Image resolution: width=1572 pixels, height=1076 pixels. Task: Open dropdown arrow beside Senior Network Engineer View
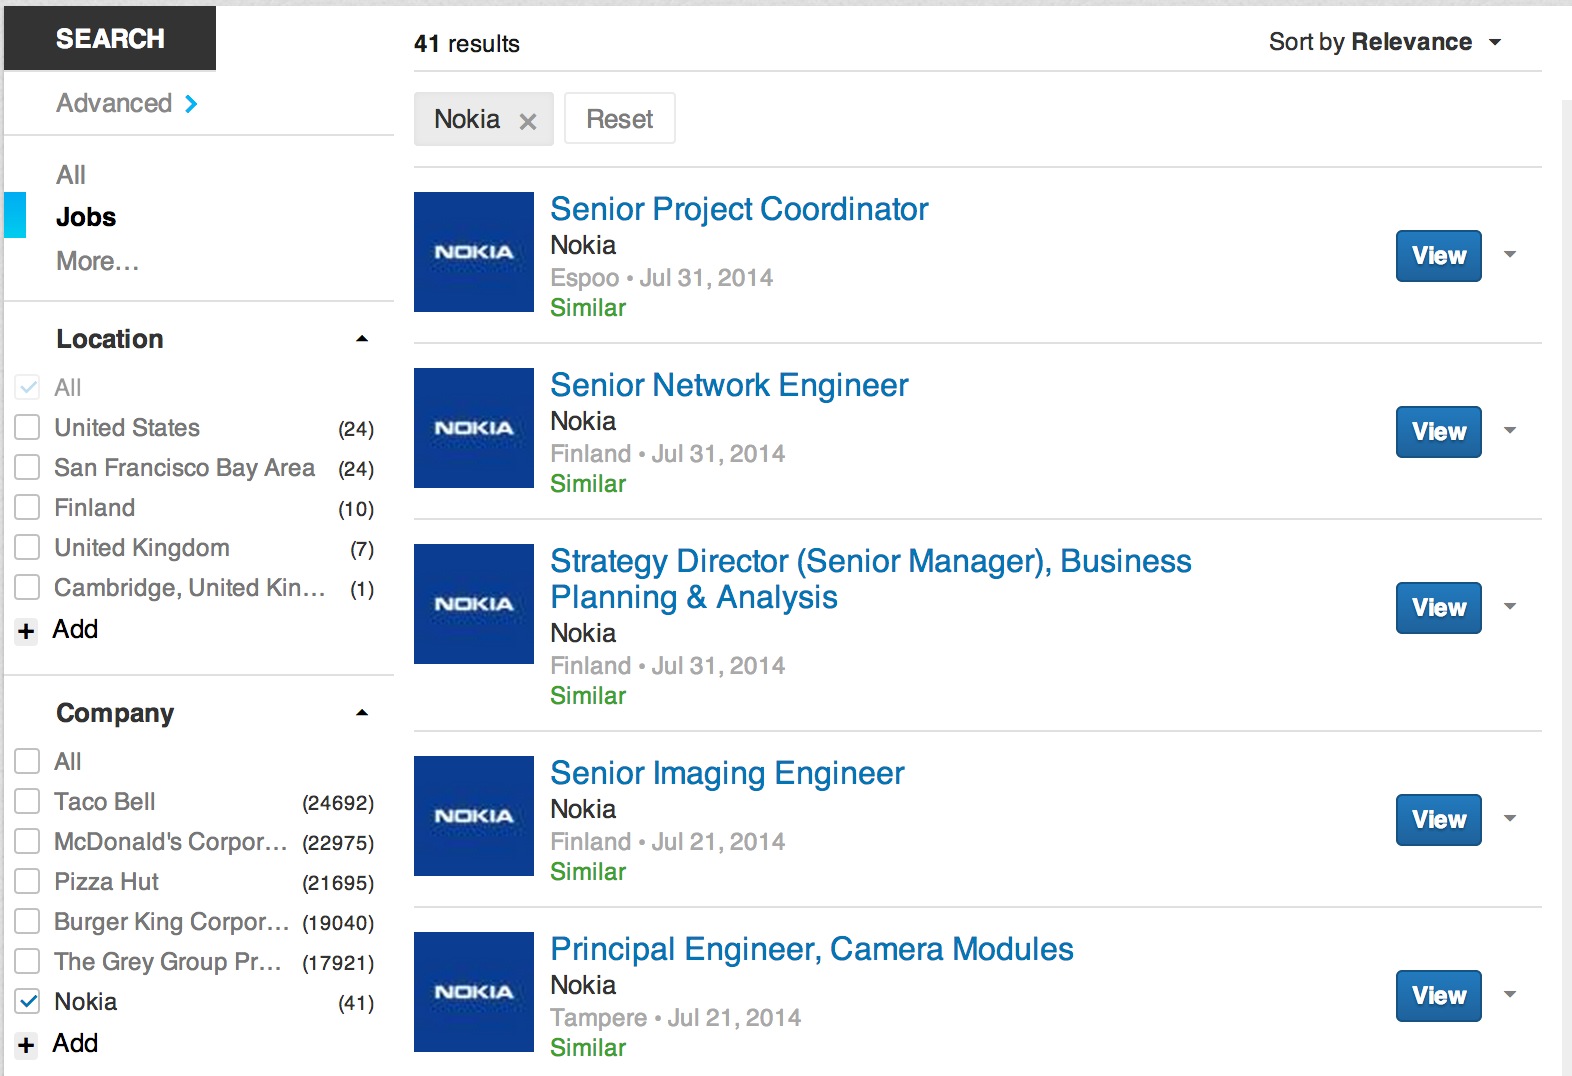point(1510,431)
